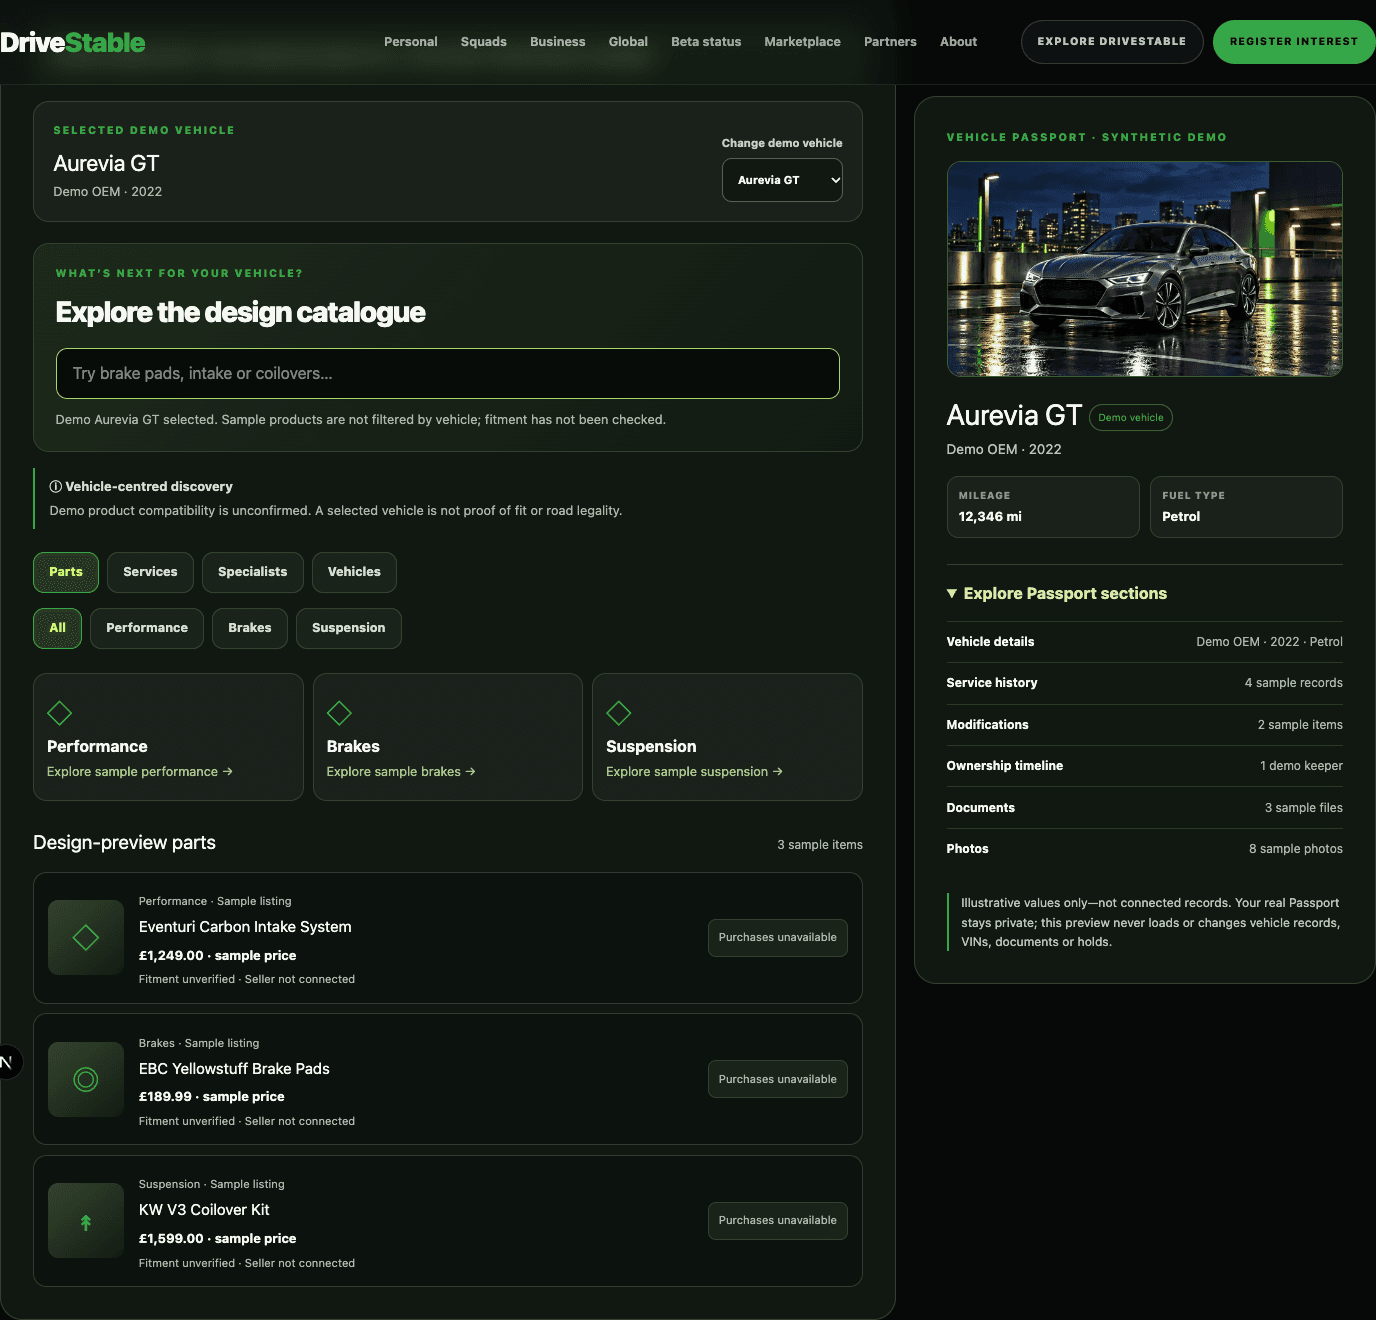Click the DriveStable logo
This screenshot has width=1376, height=1320.
pyautogui.click(x=72, y=42)
